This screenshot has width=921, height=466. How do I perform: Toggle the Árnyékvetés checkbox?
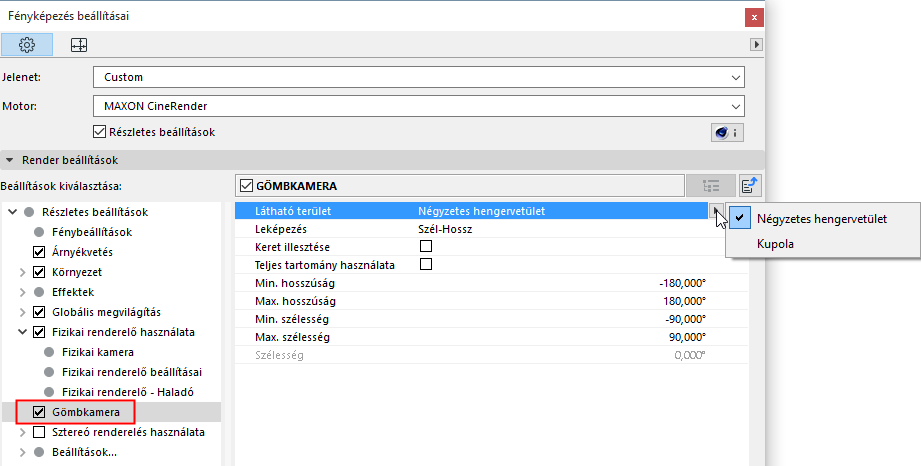coord(39,252)
